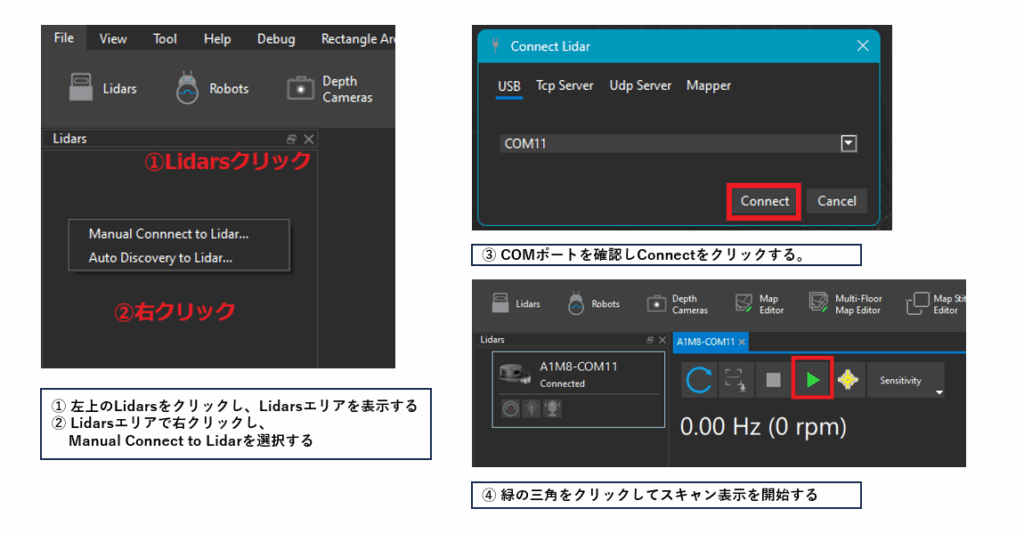Viewport: 1024px width, 533px height.
Task: Open the Sensitivity dropdown
Action: coord(905,381)
